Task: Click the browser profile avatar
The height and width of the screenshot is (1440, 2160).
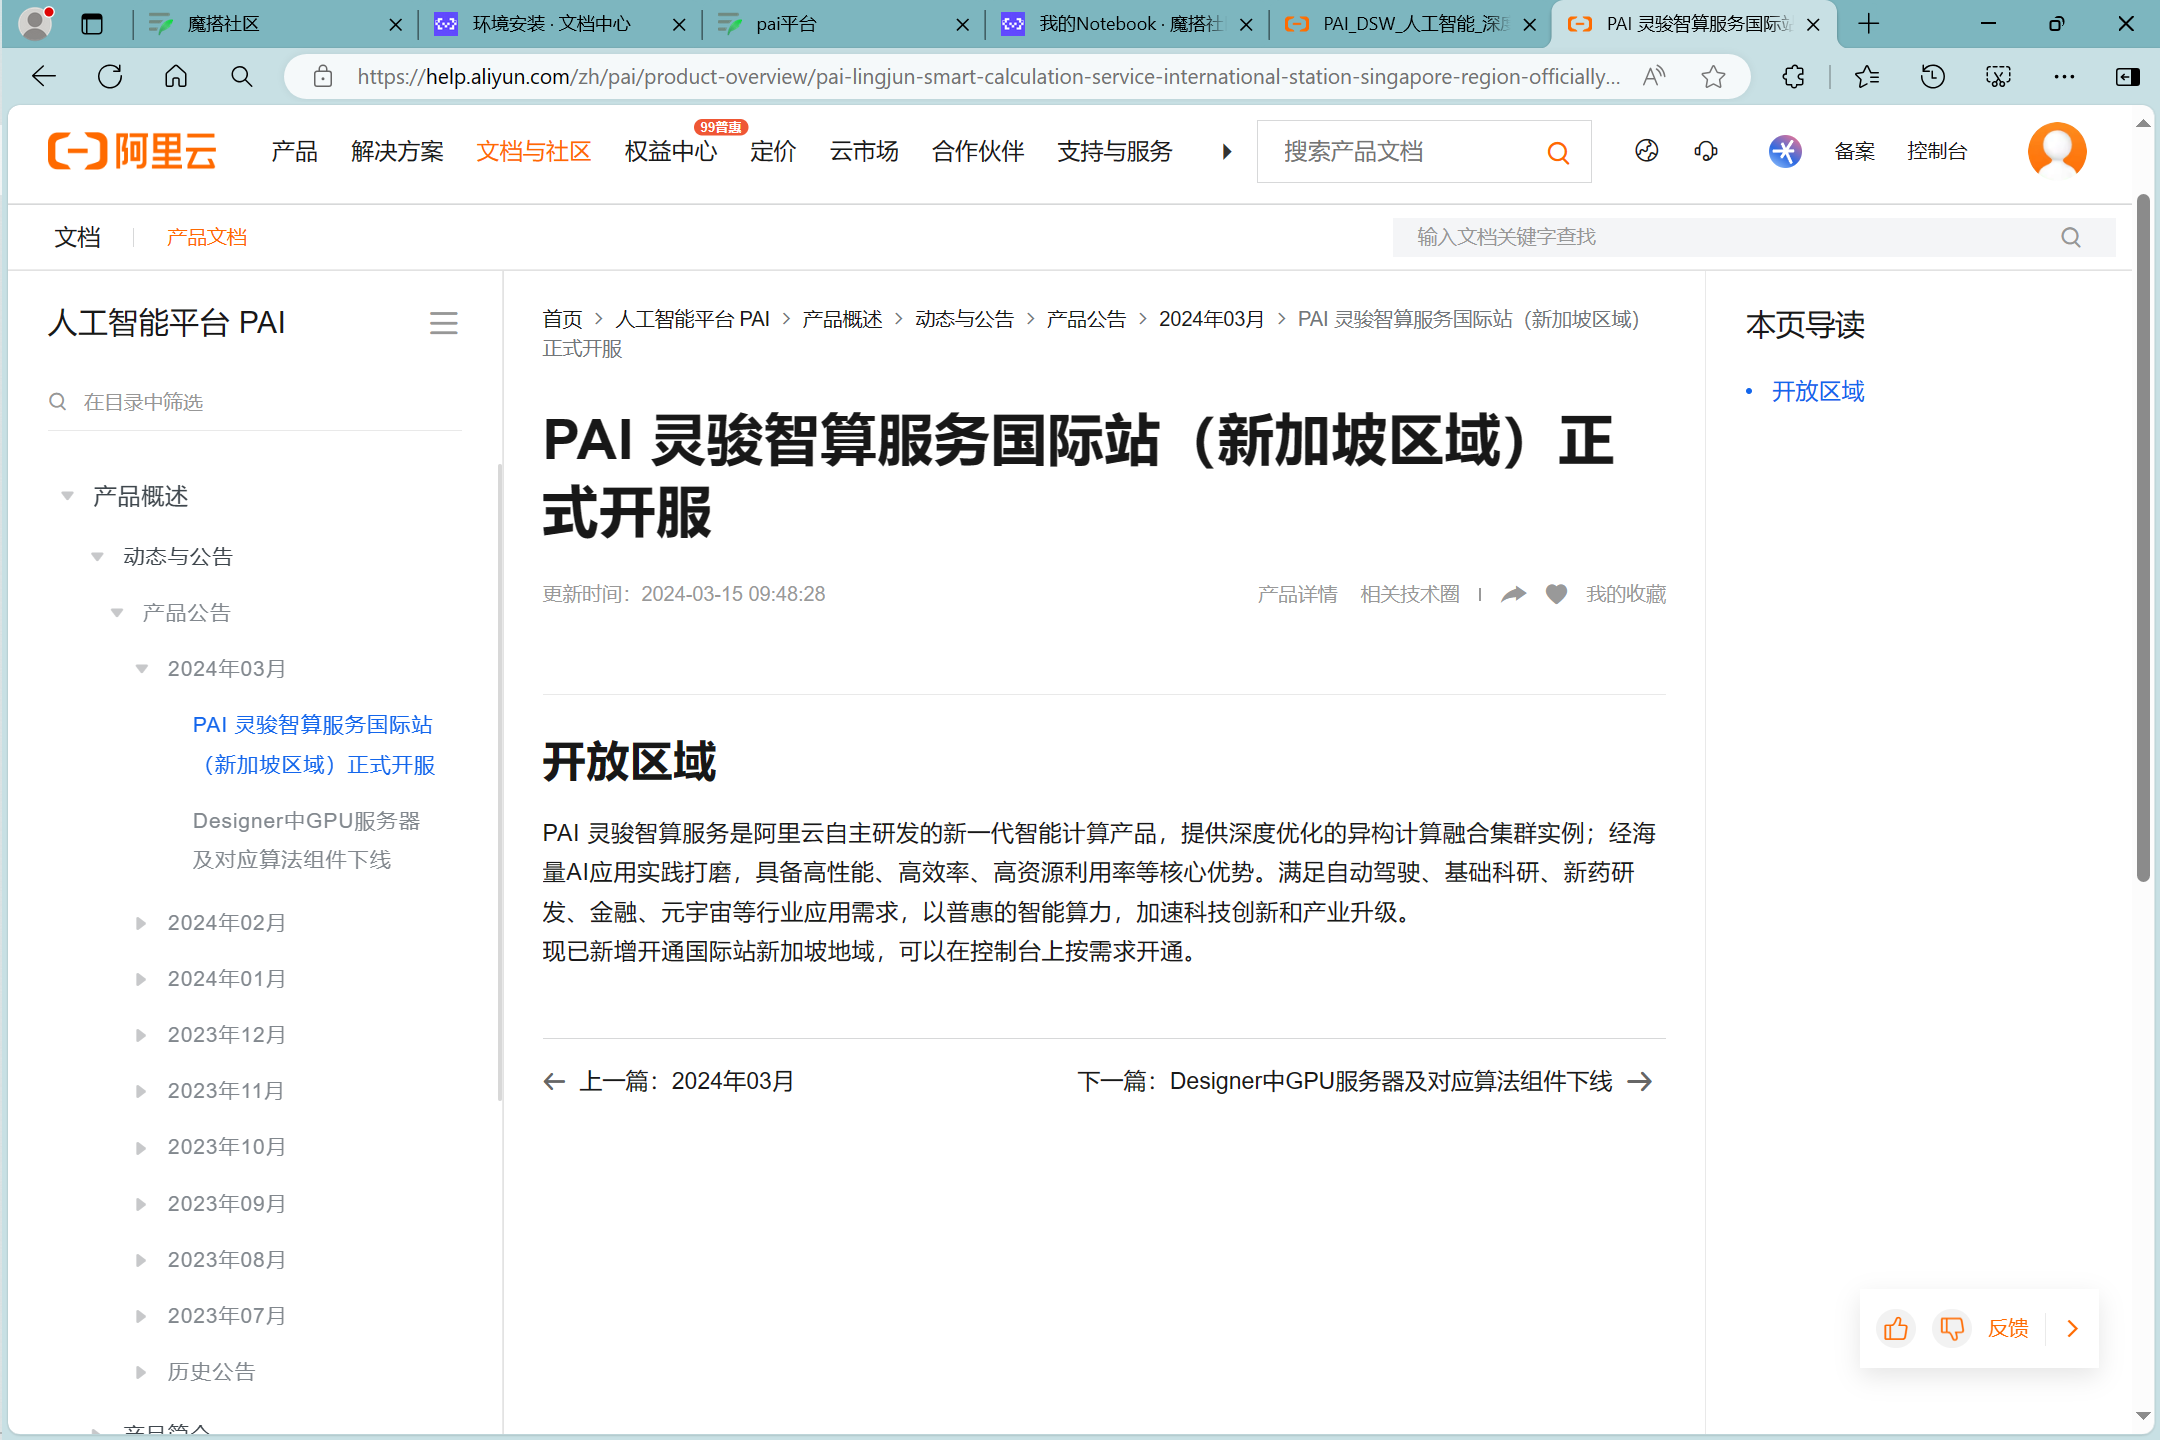Action: [x=36, y=24]
